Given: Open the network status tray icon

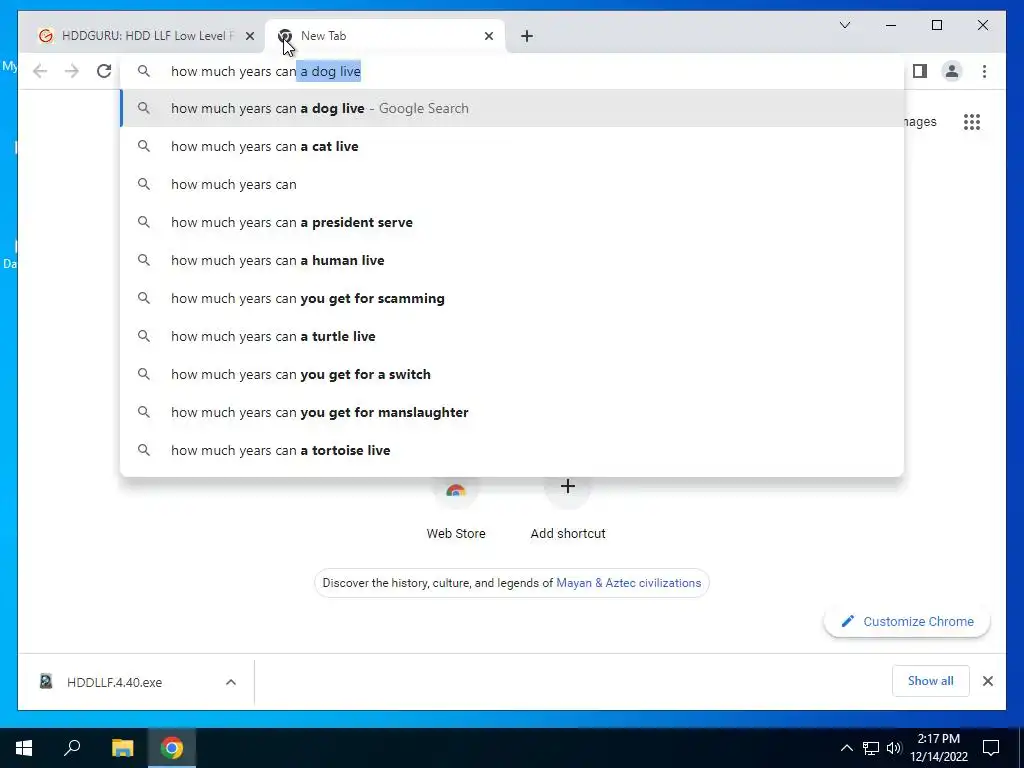Looking at the screenshot, I should pos(871,748).
